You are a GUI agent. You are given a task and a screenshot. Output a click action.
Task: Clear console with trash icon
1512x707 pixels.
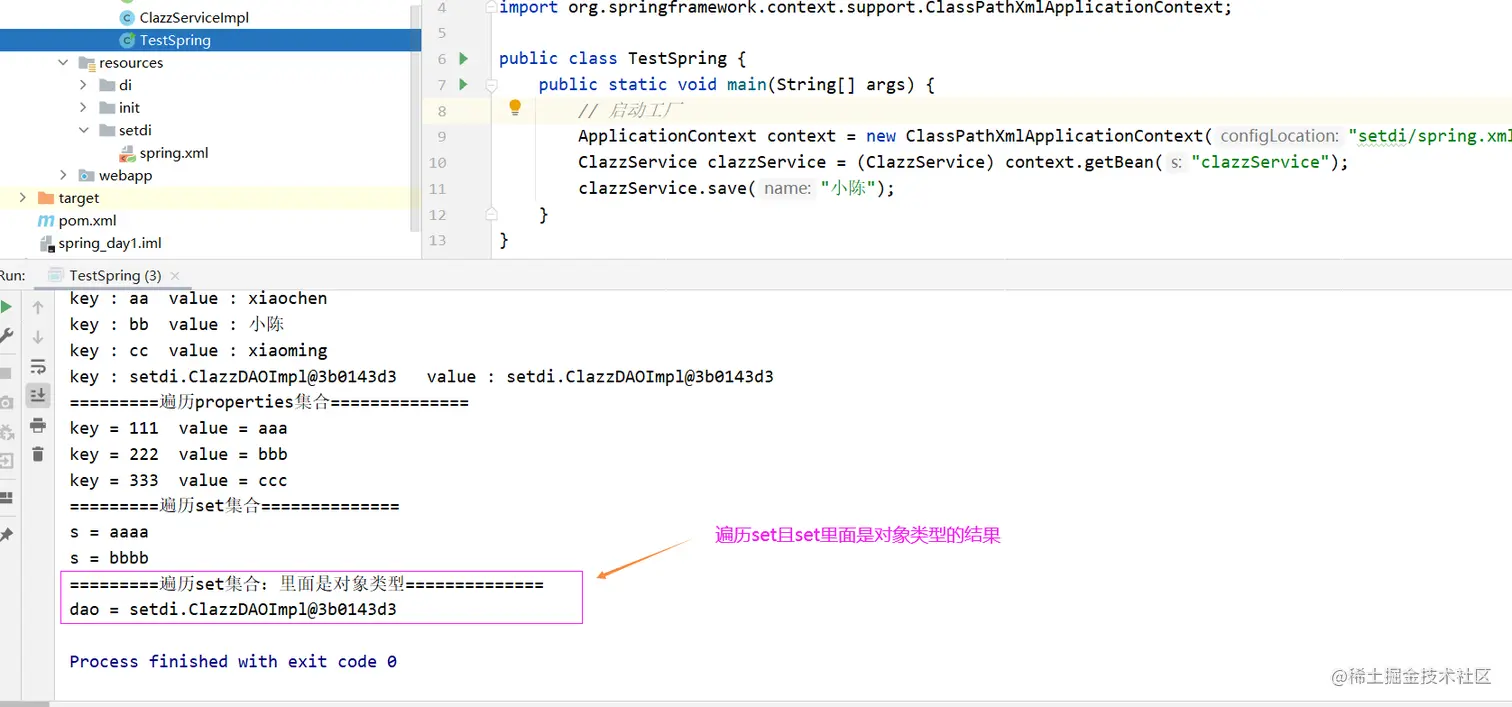click(x=38, y=454)
